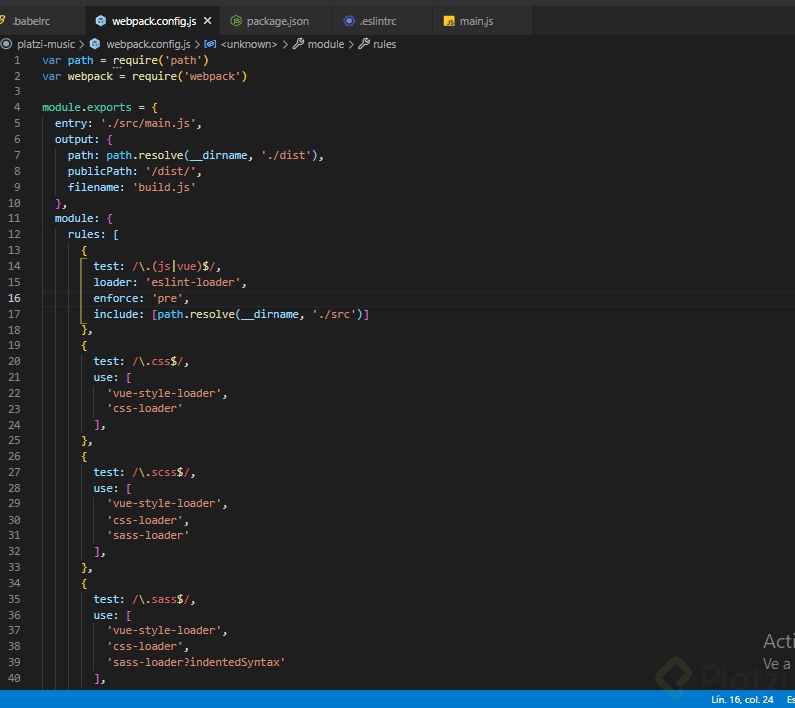The height and width of the screenshot is (708, 795).
Task: Open the platzi-music breadcrumb folder
Action: coord(45,44)
